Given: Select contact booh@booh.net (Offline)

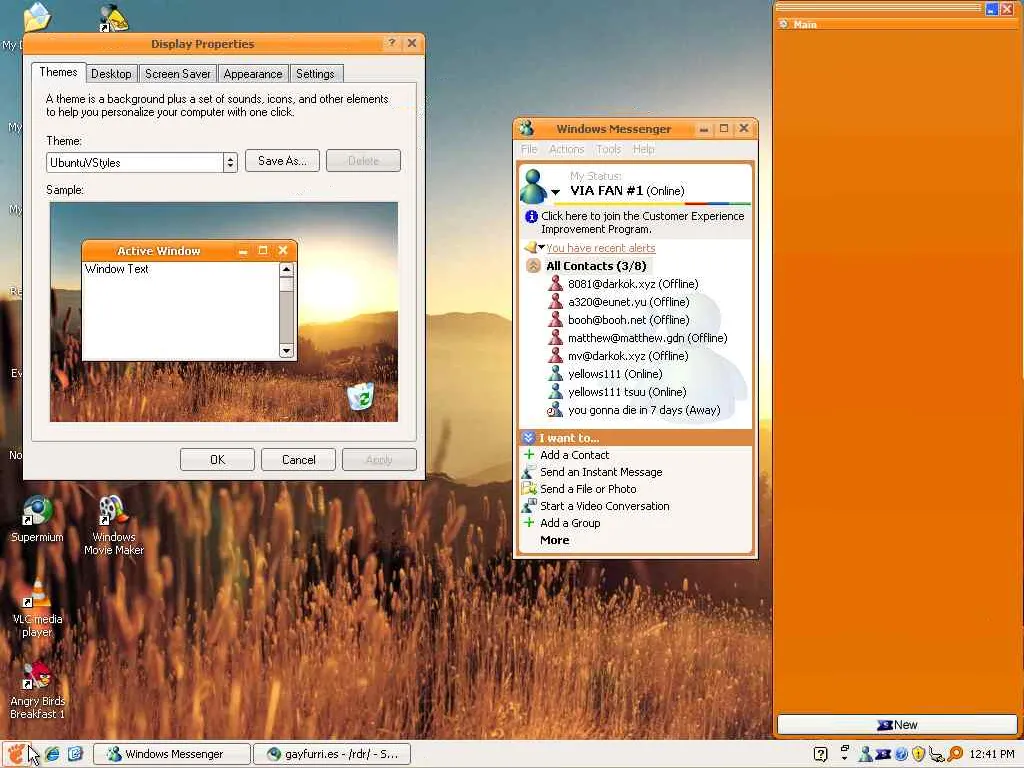Looking at the screenshot, I should pyautogui.click(x=619, y=320).
